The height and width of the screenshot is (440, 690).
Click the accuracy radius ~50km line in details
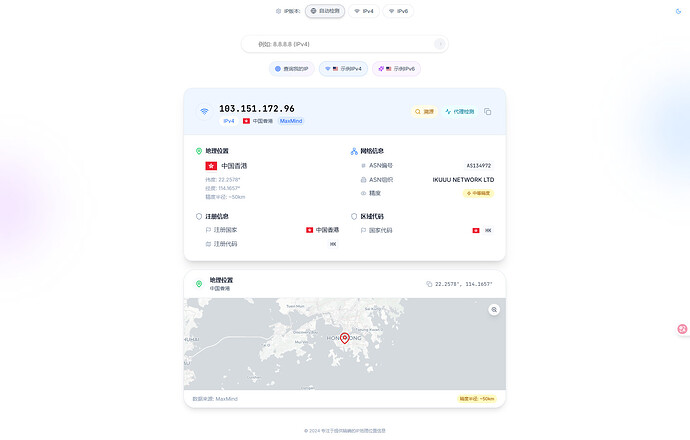click(x=225, y=197)
